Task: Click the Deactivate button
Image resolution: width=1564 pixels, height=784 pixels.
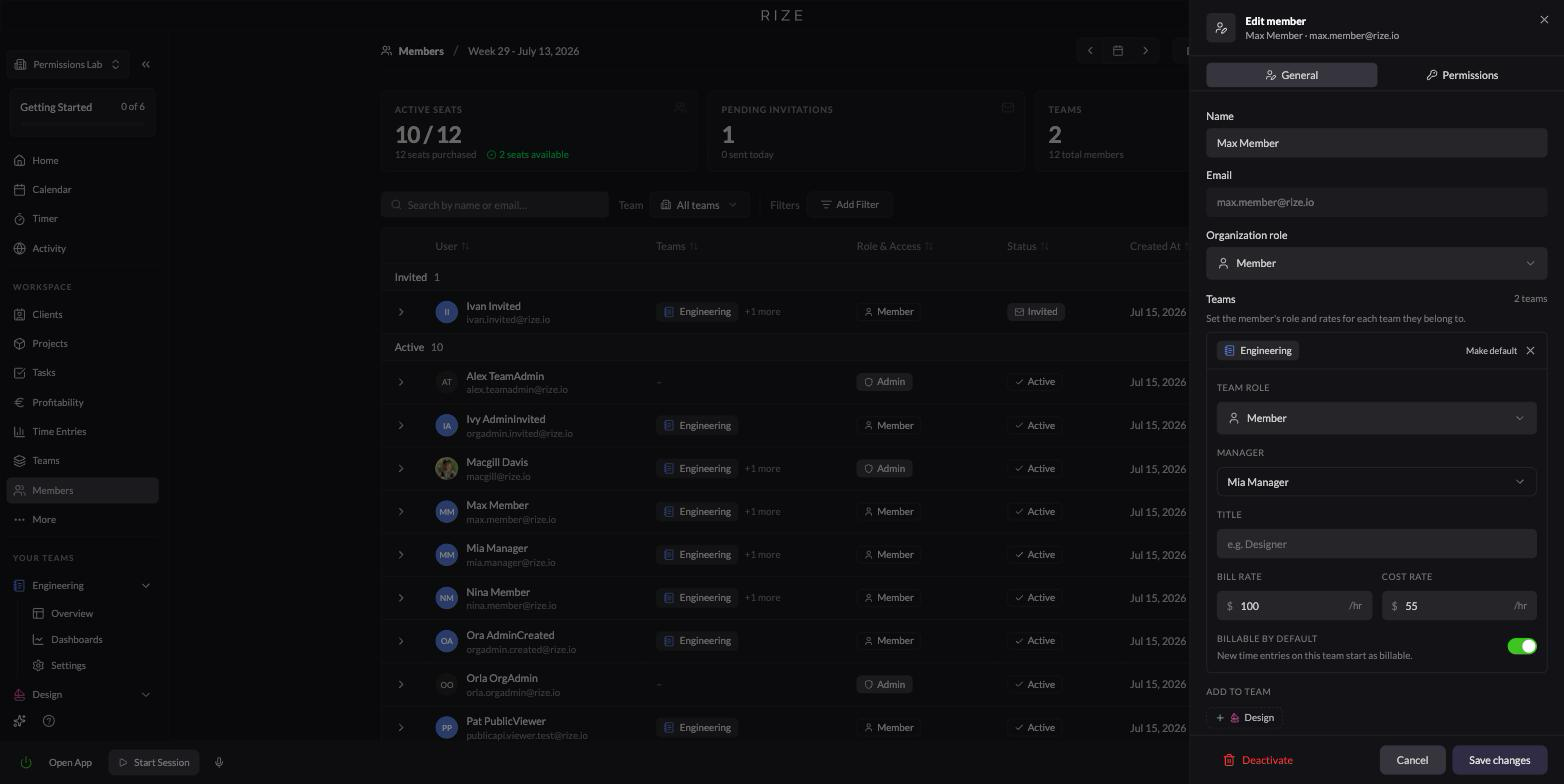Action: (x=1258, y=760)
